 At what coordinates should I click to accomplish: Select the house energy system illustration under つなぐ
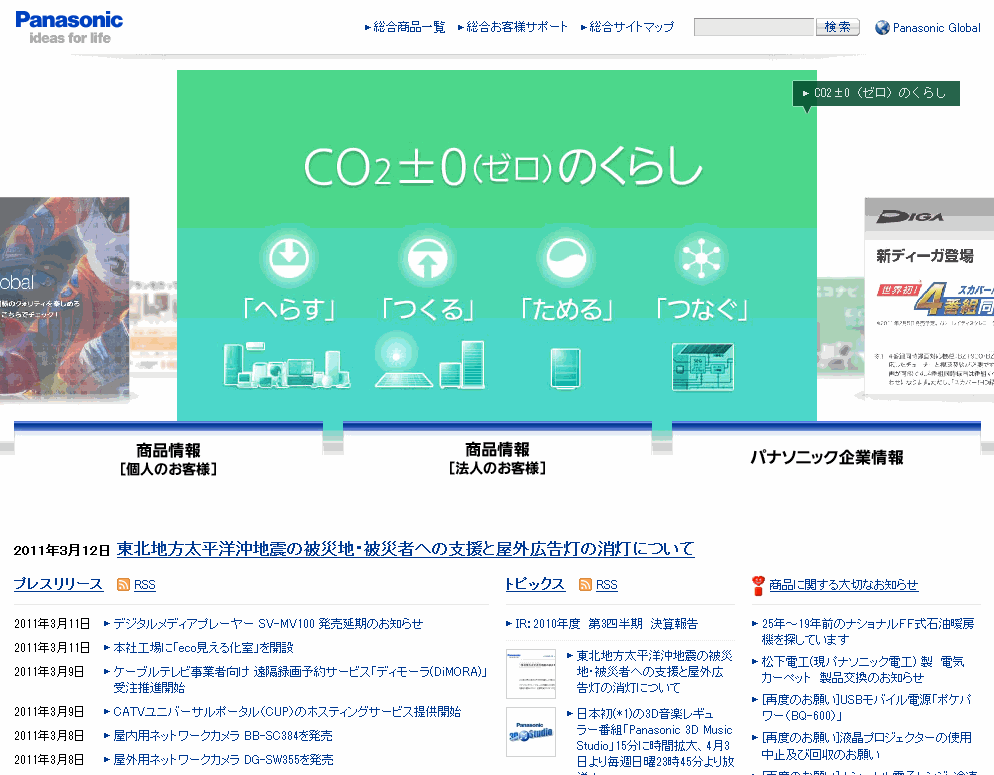702,367
